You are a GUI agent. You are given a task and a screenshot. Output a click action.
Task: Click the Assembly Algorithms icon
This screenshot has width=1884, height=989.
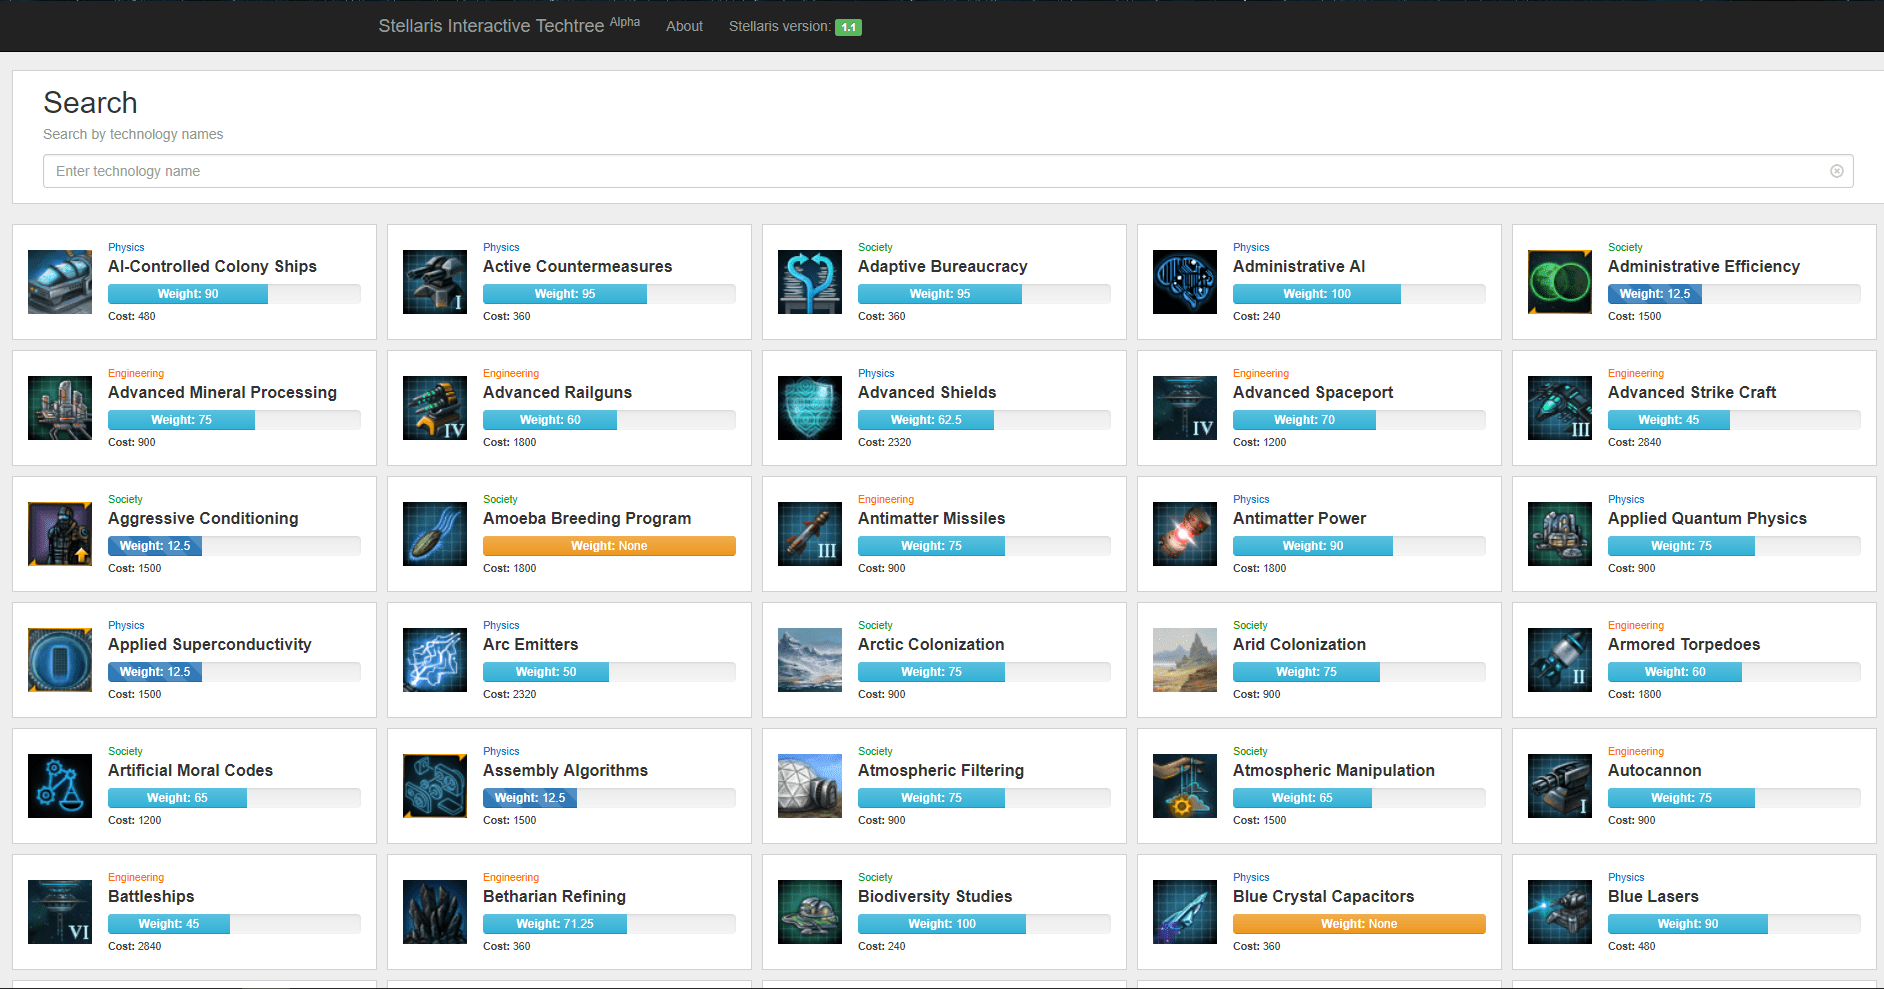(x=435, y=786)
